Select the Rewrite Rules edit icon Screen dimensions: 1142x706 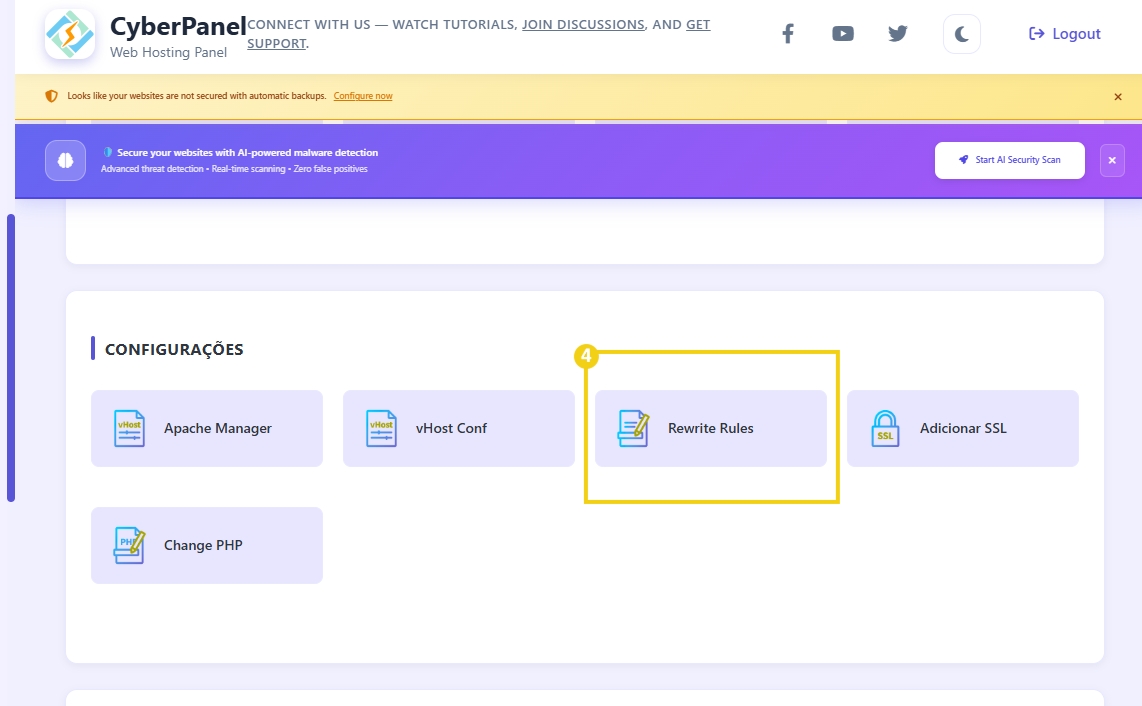tap(632, 428)
